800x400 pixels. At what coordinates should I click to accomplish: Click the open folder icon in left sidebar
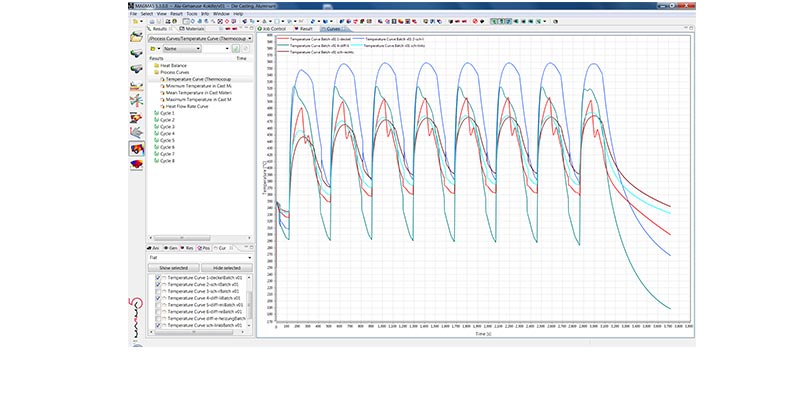(x=137, y=39)
